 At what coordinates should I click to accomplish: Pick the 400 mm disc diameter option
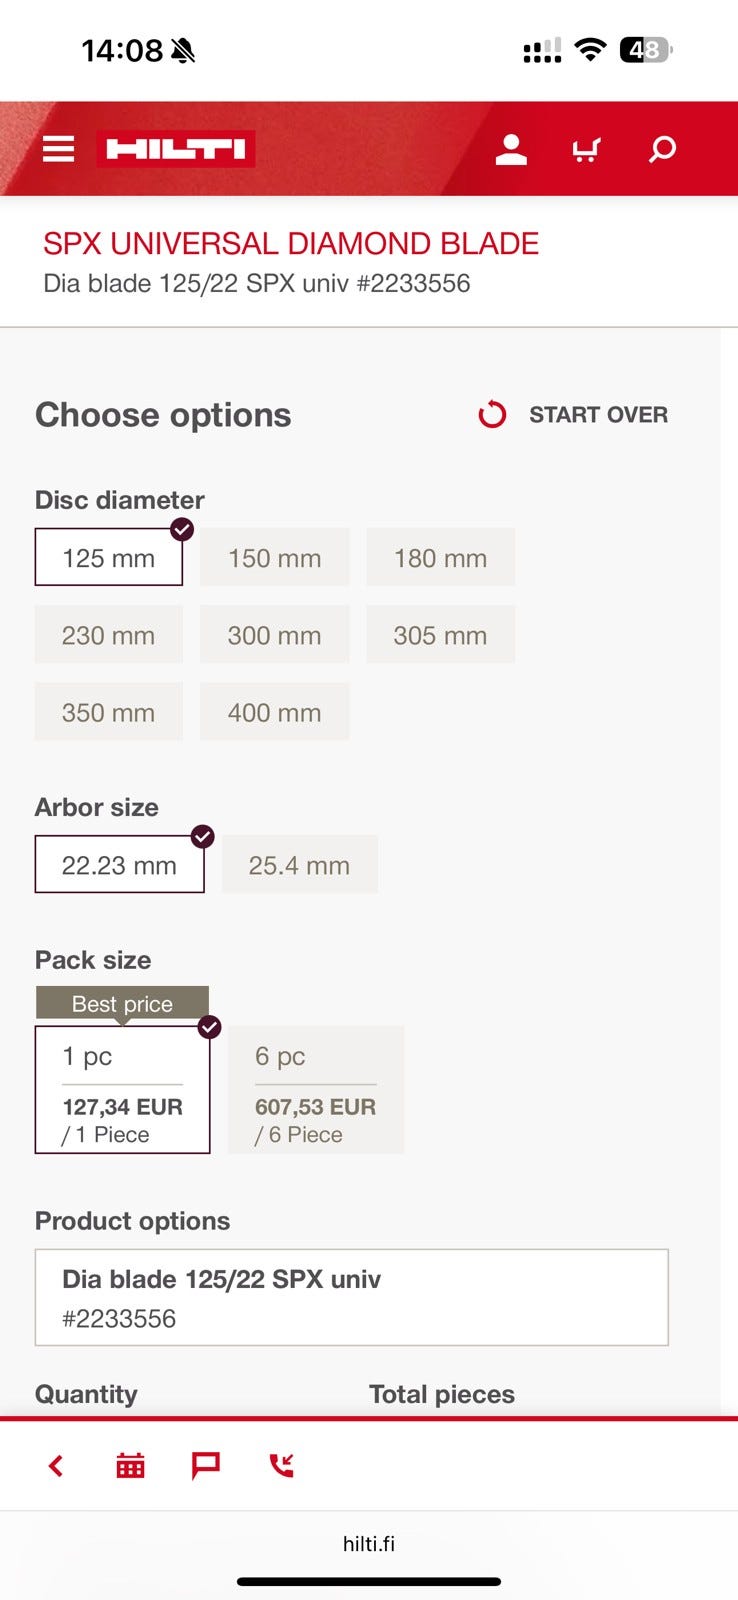click(x=274, y=712)
